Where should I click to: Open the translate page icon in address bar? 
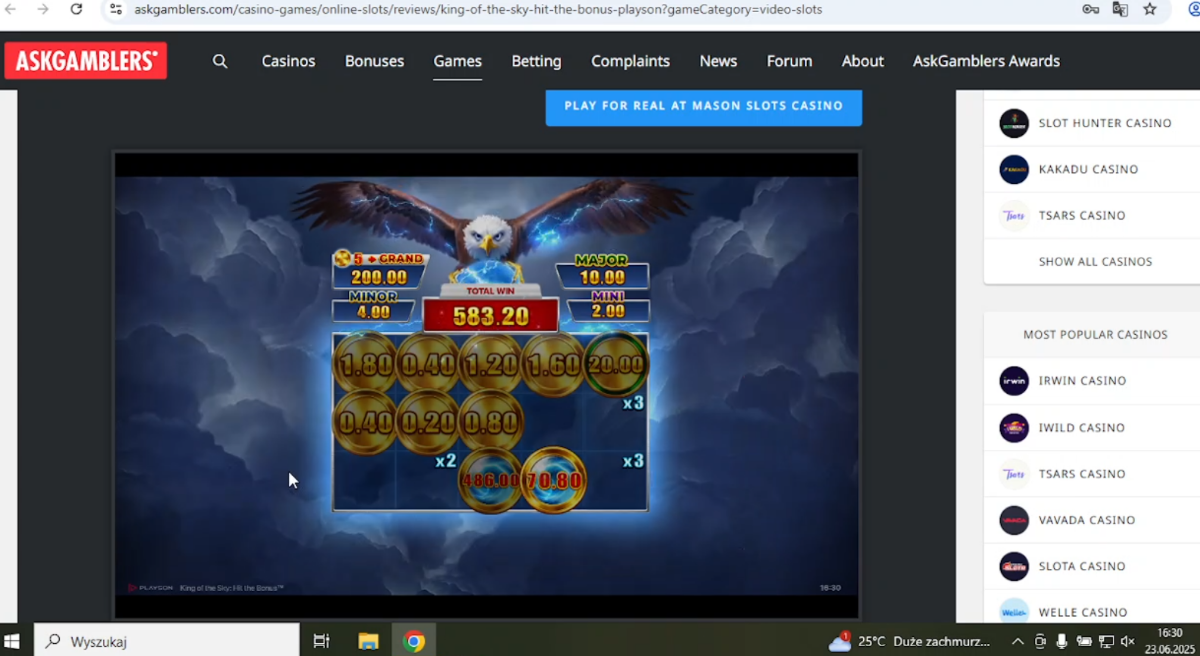coord(1120,9)
